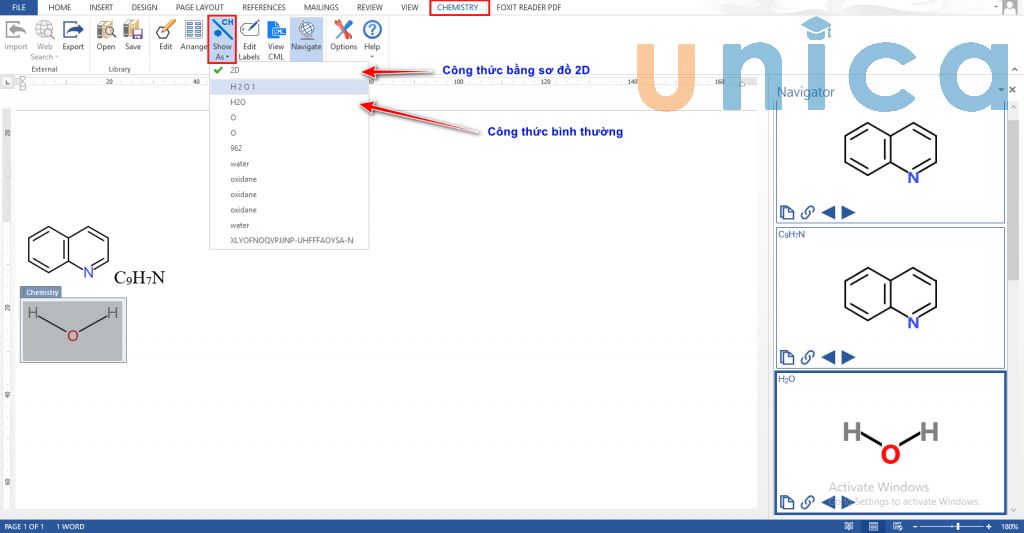Click '1 WORD' count in status bar

70,526
